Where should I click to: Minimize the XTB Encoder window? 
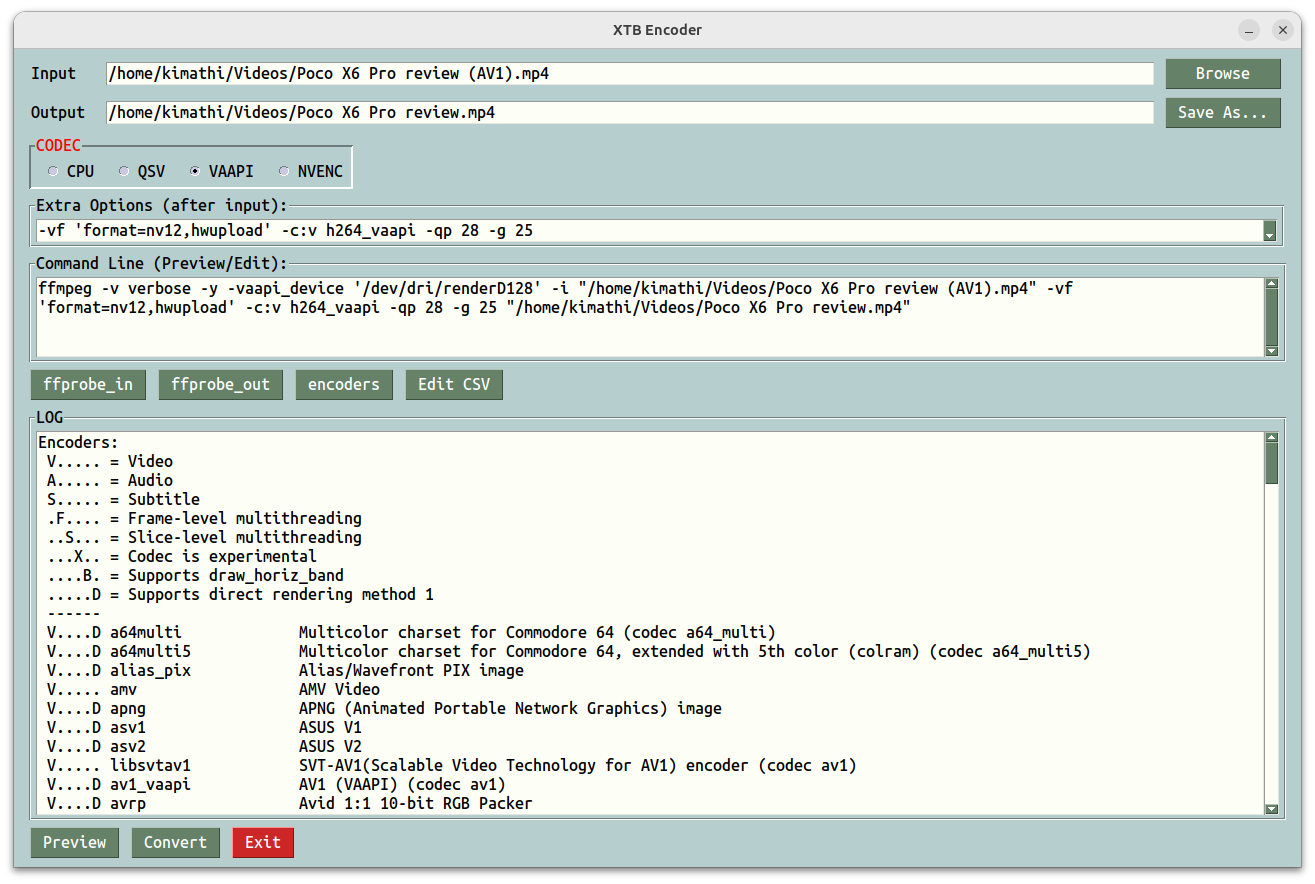(x=1249, y=30)
